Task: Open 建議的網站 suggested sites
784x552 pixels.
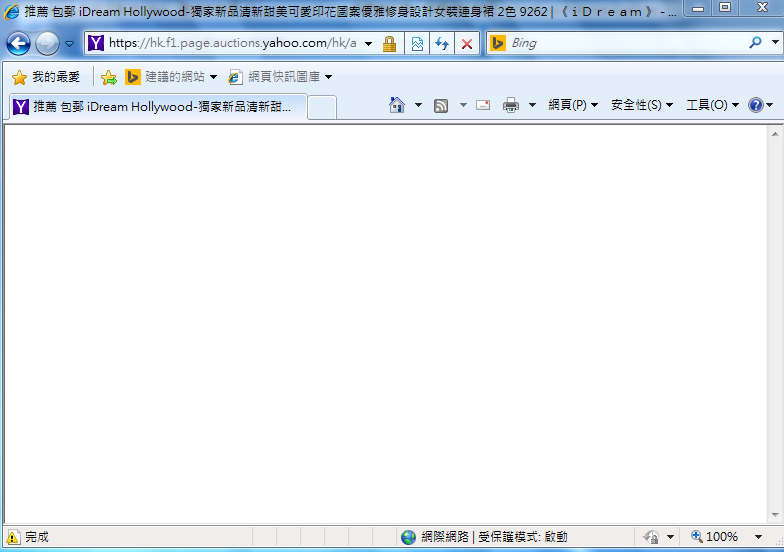Action: click(x=171, y=77)
